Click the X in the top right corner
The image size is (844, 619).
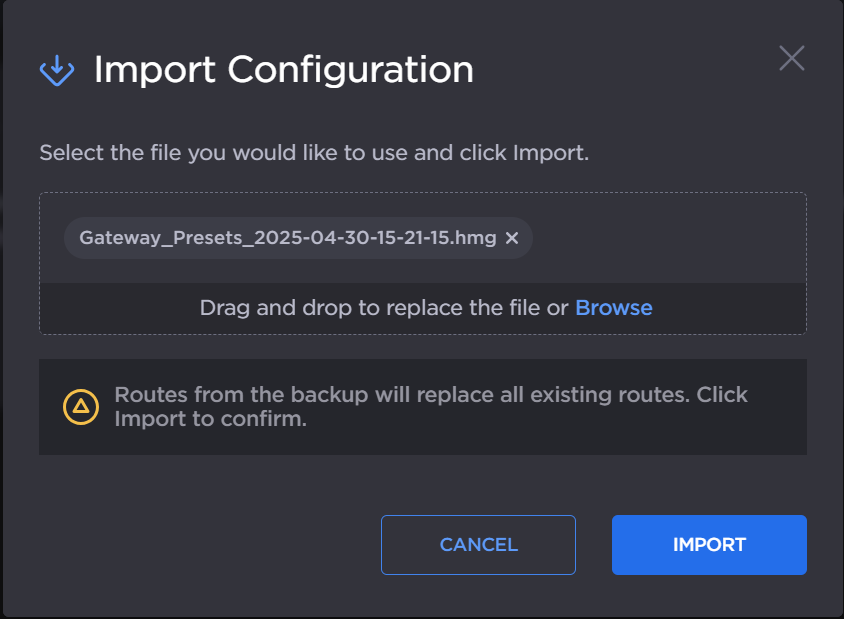(791, 58)
